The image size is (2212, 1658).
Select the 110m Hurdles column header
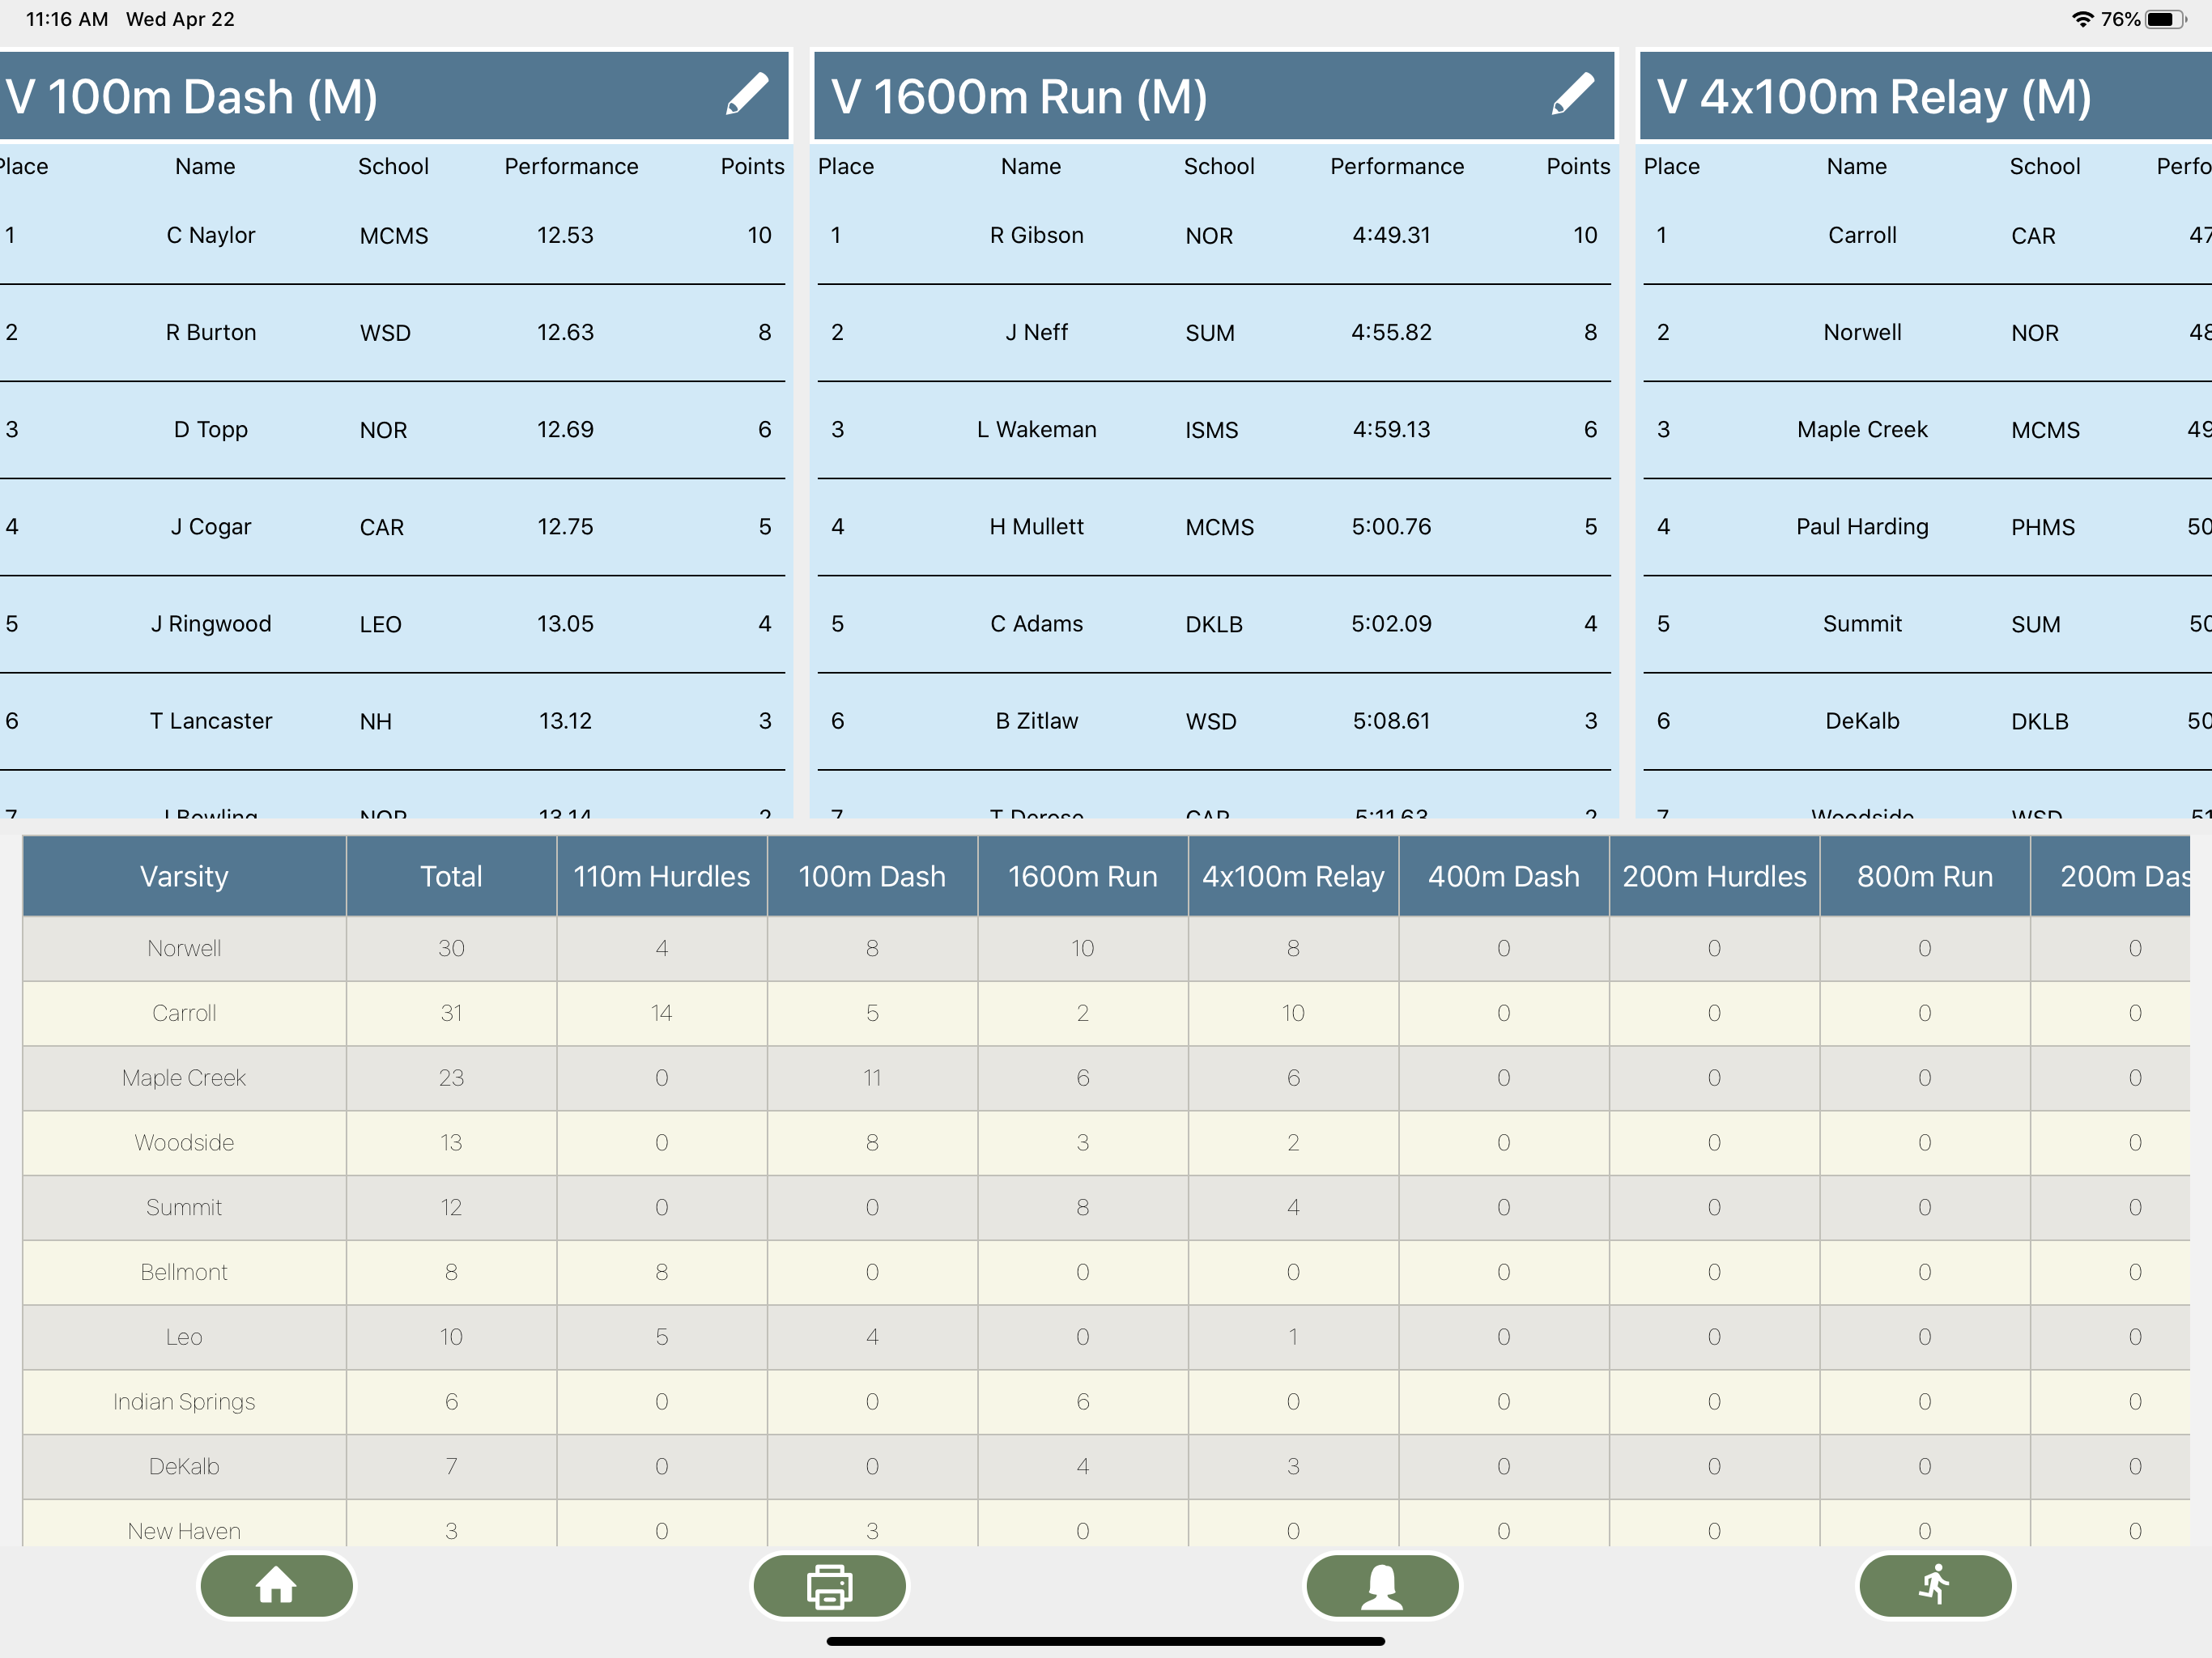pyautogui.click(x=662, y=876)
